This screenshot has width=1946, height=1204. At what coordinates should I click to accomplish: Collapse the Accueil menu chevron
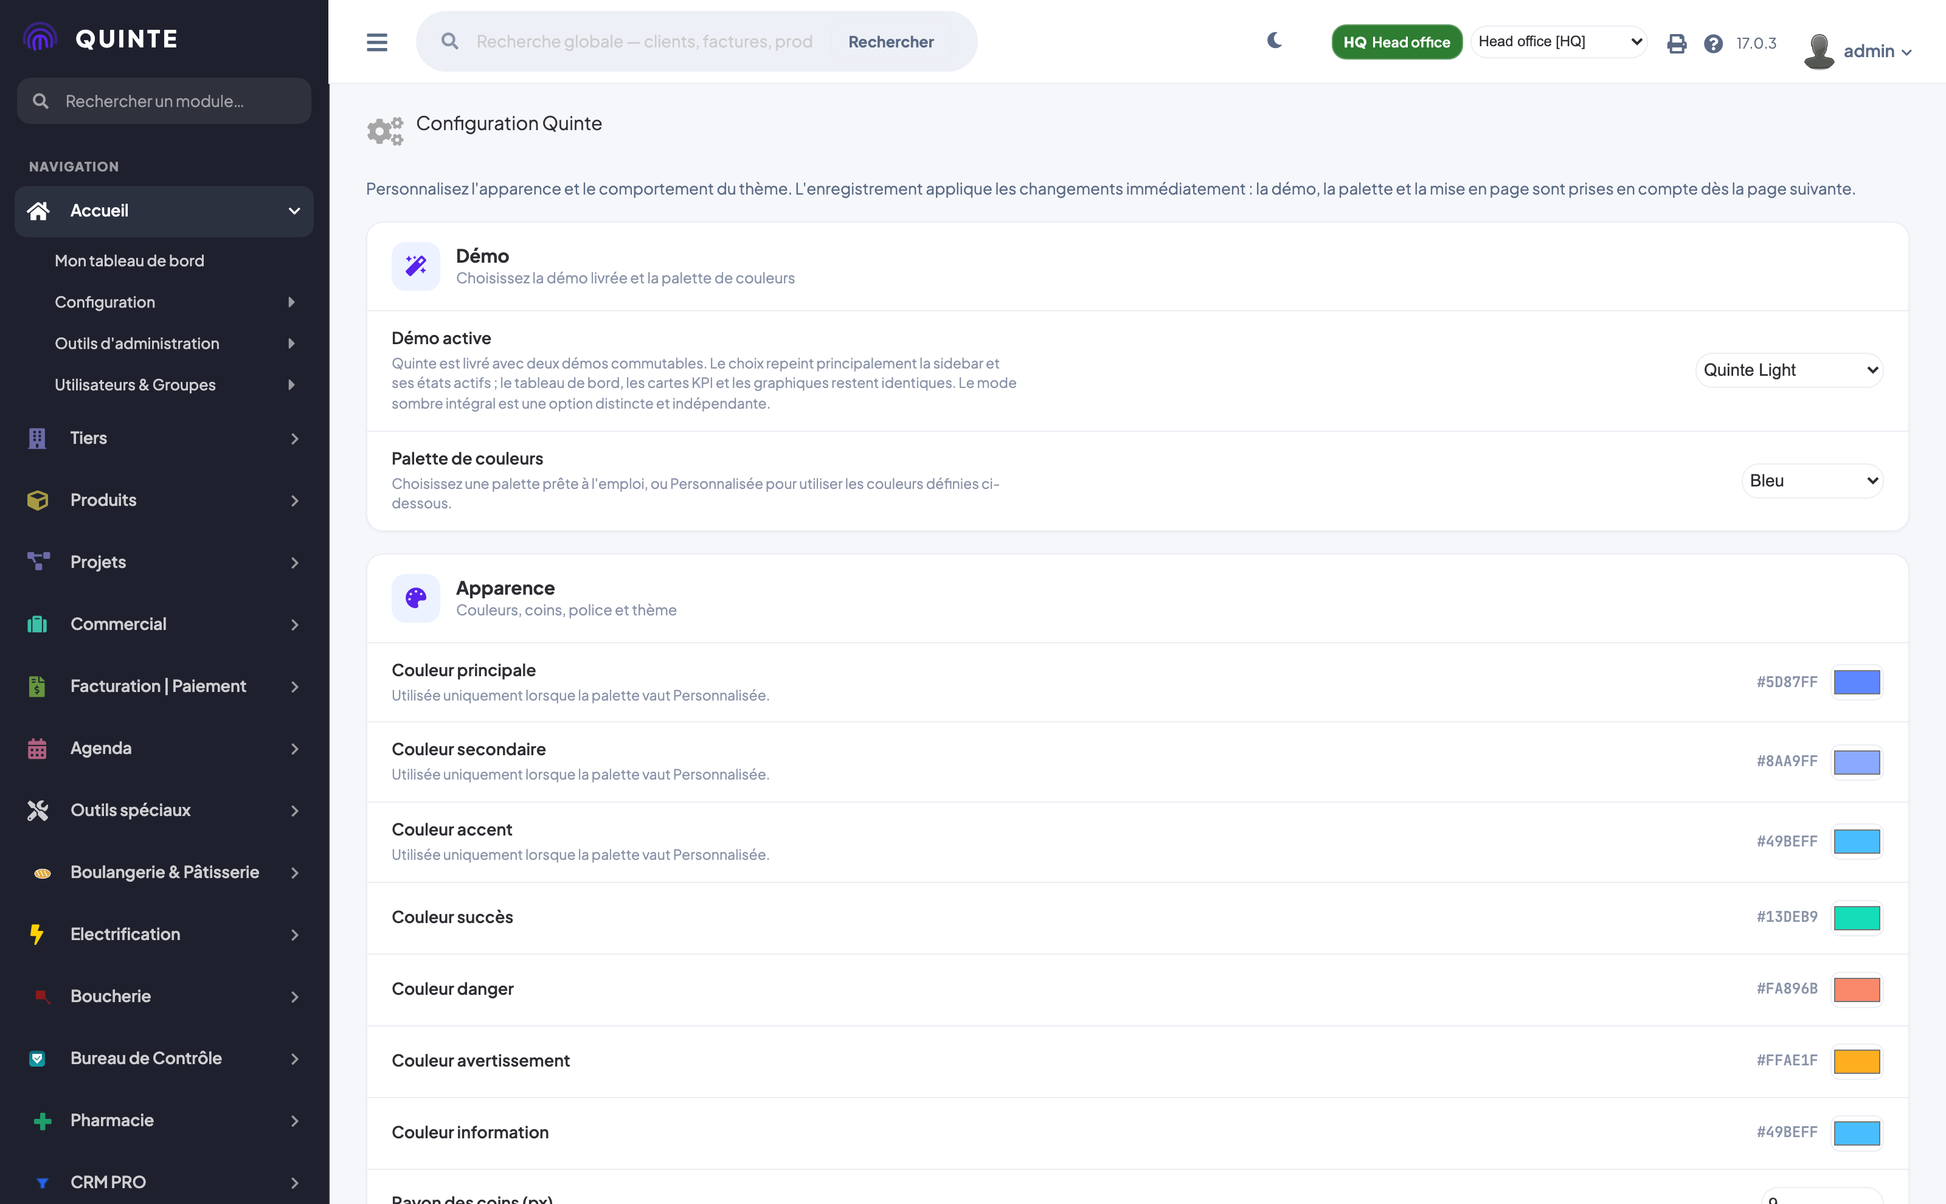294,211
